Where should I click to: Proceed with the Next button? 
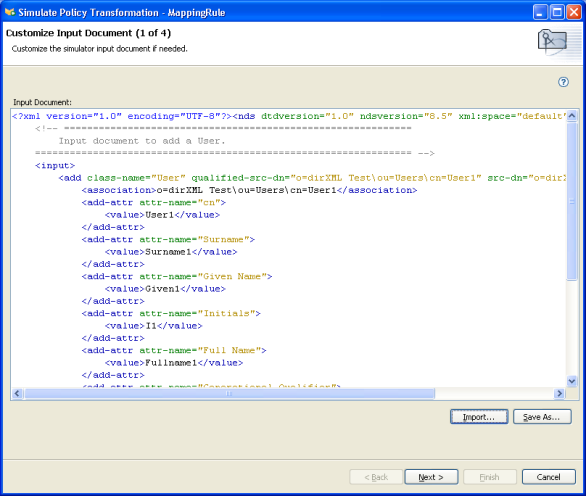click(x=431, y=477)
